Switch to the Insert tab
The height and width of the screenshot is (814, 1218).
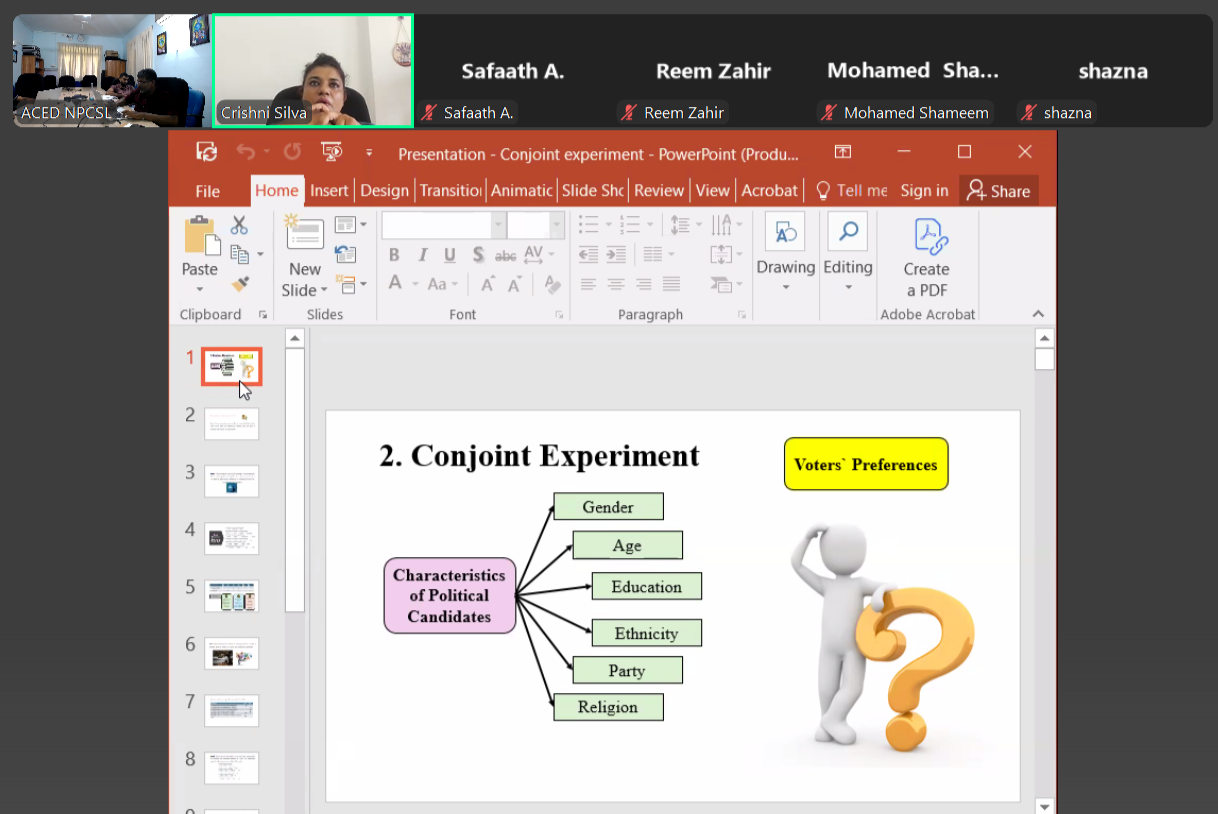[329, 191]
